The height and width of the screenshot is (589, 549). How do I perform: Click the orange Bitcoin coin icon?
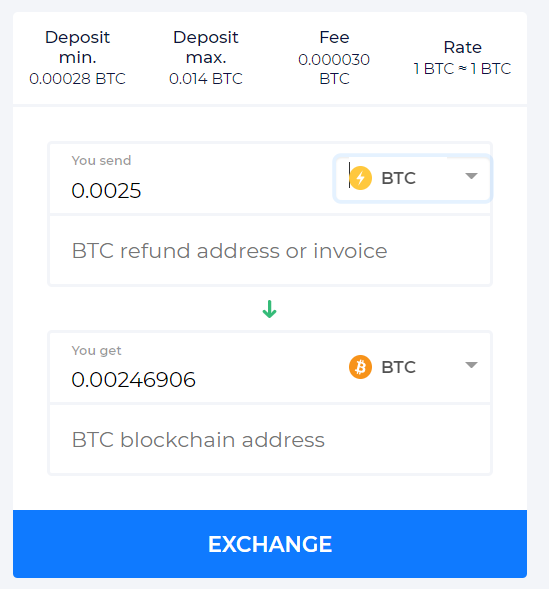(x=360, y=367)
